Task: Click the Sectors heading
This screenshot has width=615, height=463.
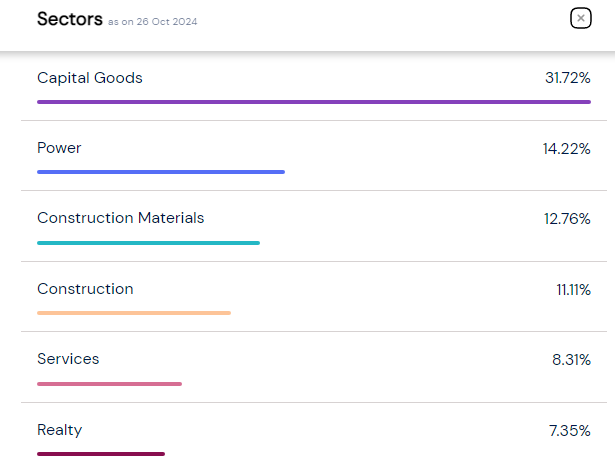Action: click(x=69, y=19)
